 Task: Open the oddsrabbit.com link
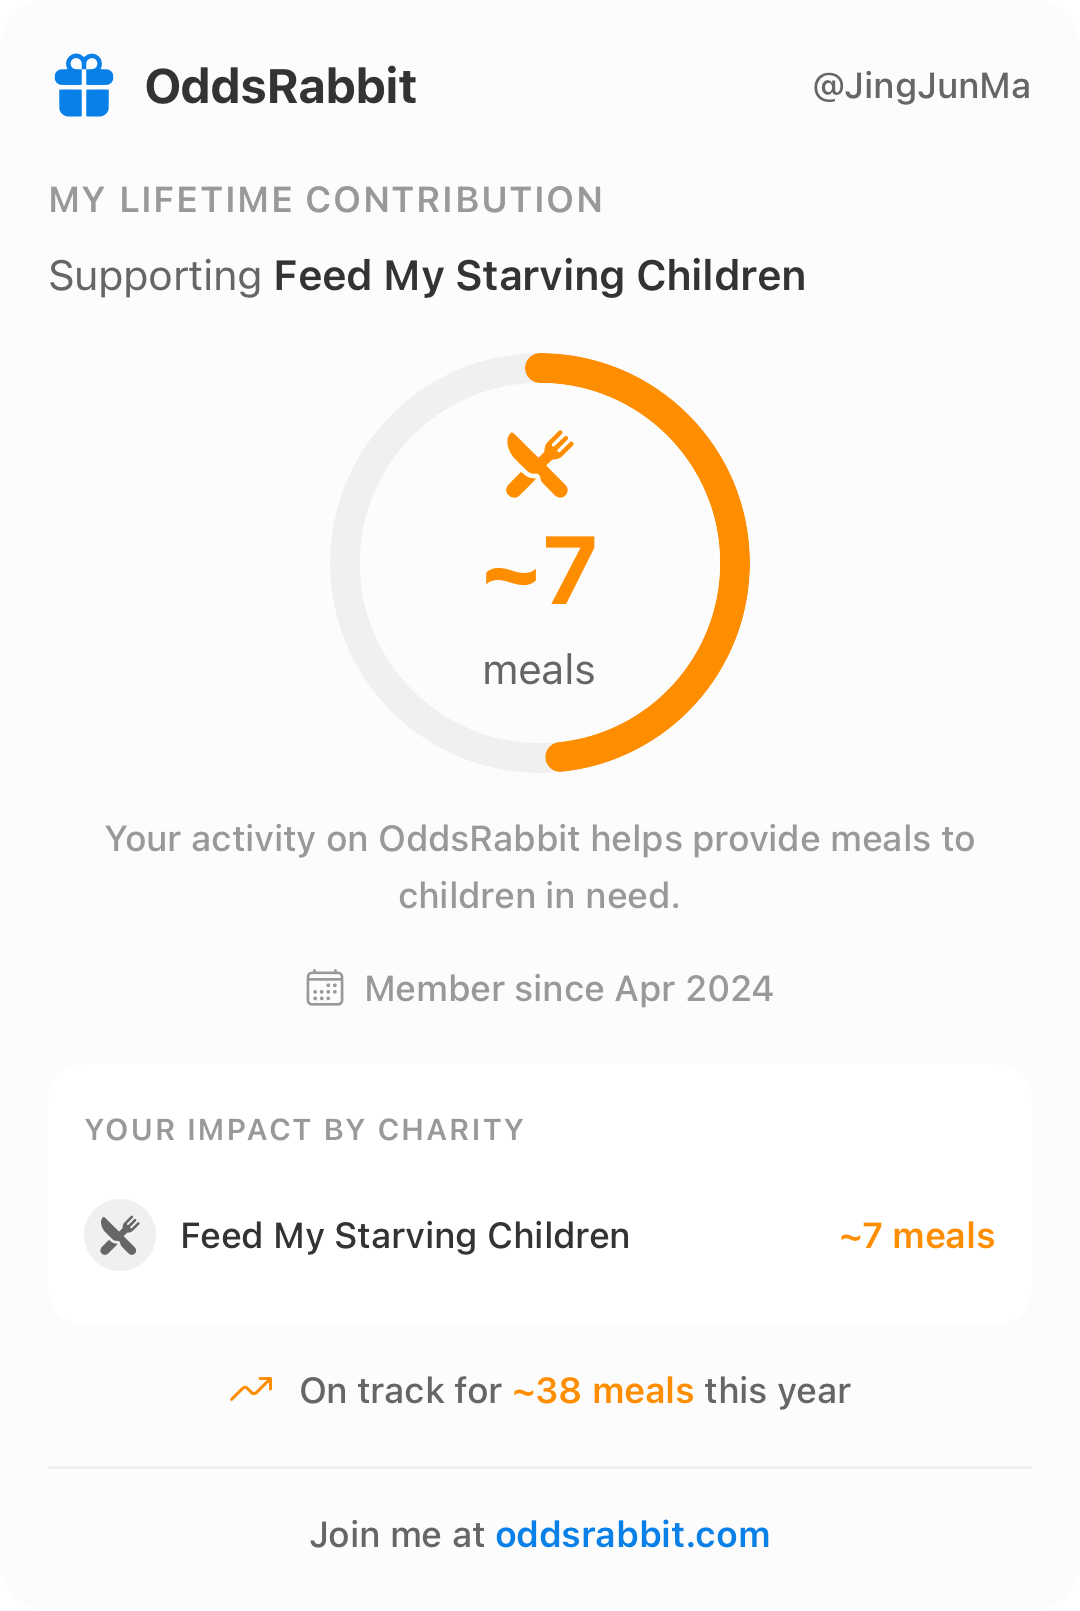(x=632, y=1534)
